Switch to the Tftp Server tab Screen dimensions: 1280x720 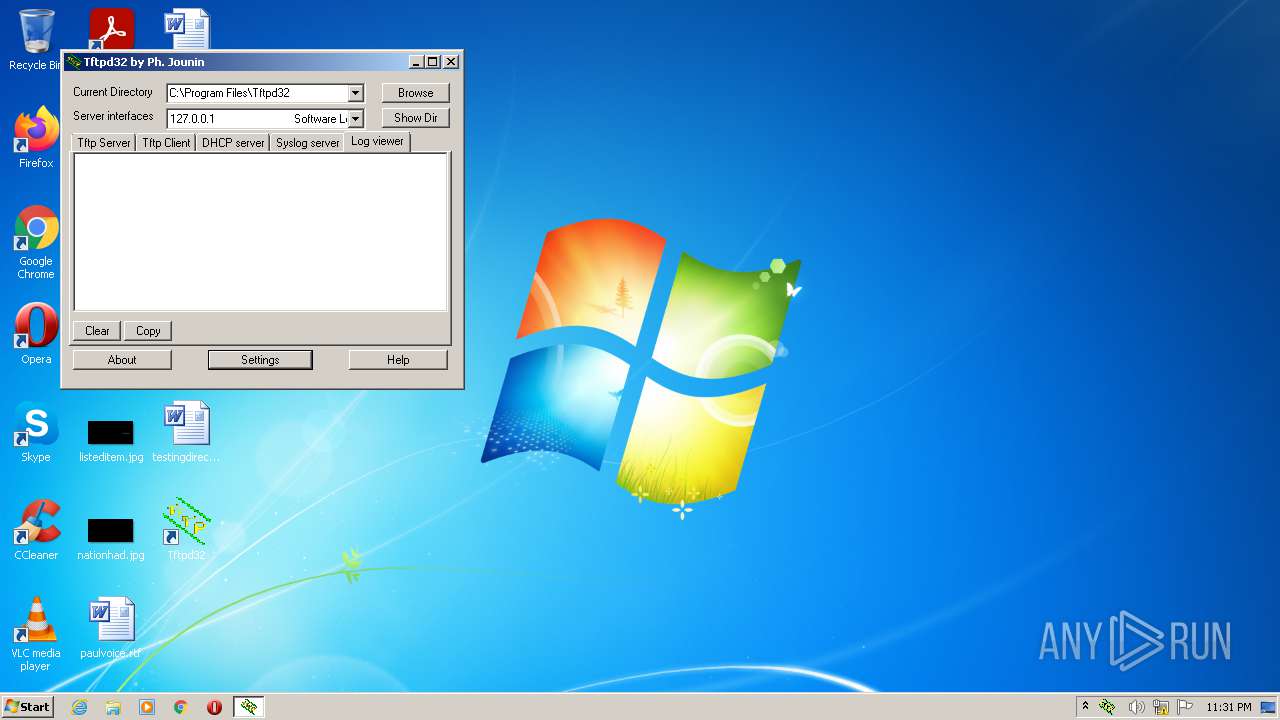(x=104, y=143)
